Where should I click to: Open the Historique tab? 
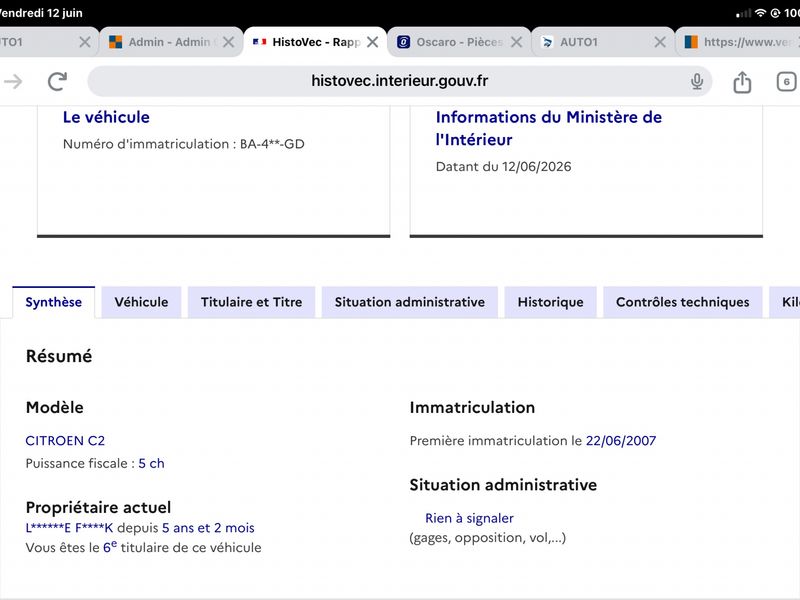[551, 302]
